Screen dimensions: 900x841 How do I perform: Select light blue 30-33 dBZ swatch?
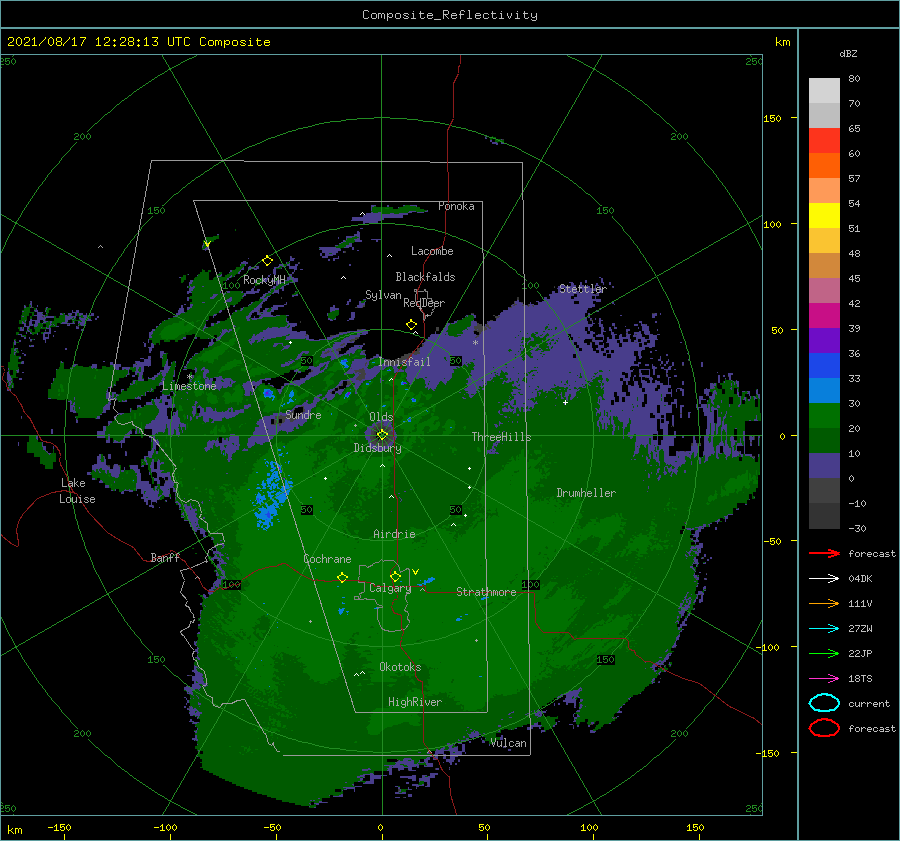[824, 390]
